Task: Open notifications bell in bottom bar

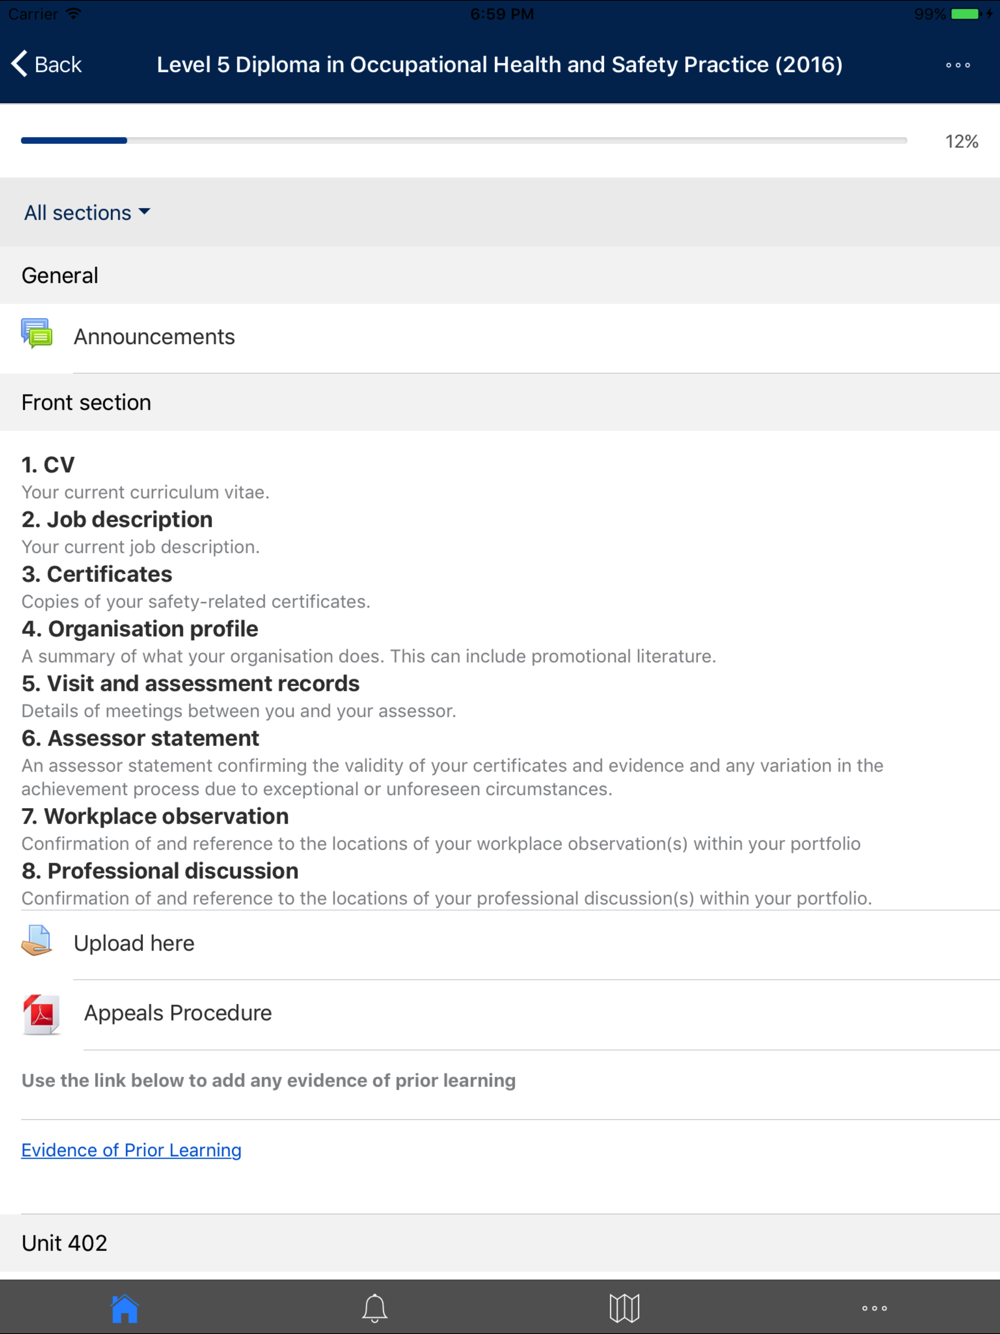Action: [x=375, y=1308]
